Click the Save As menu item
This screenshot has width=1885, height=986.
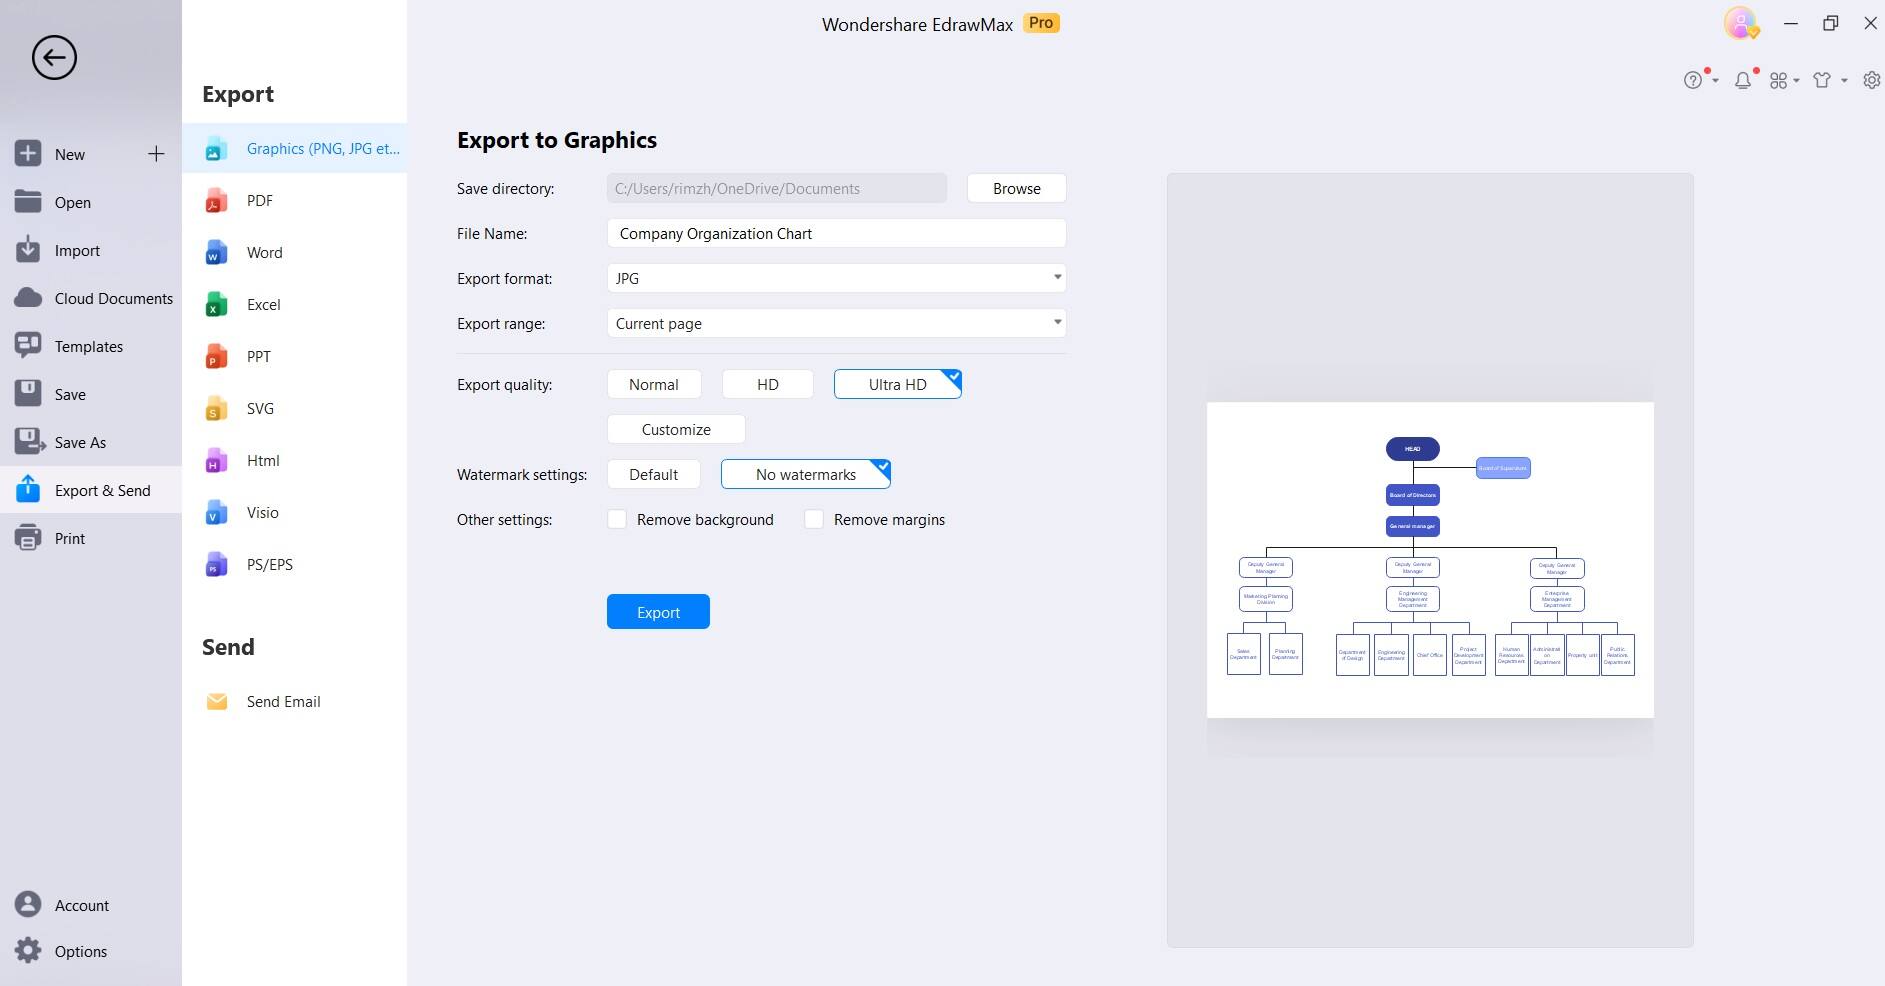(91, 442)
